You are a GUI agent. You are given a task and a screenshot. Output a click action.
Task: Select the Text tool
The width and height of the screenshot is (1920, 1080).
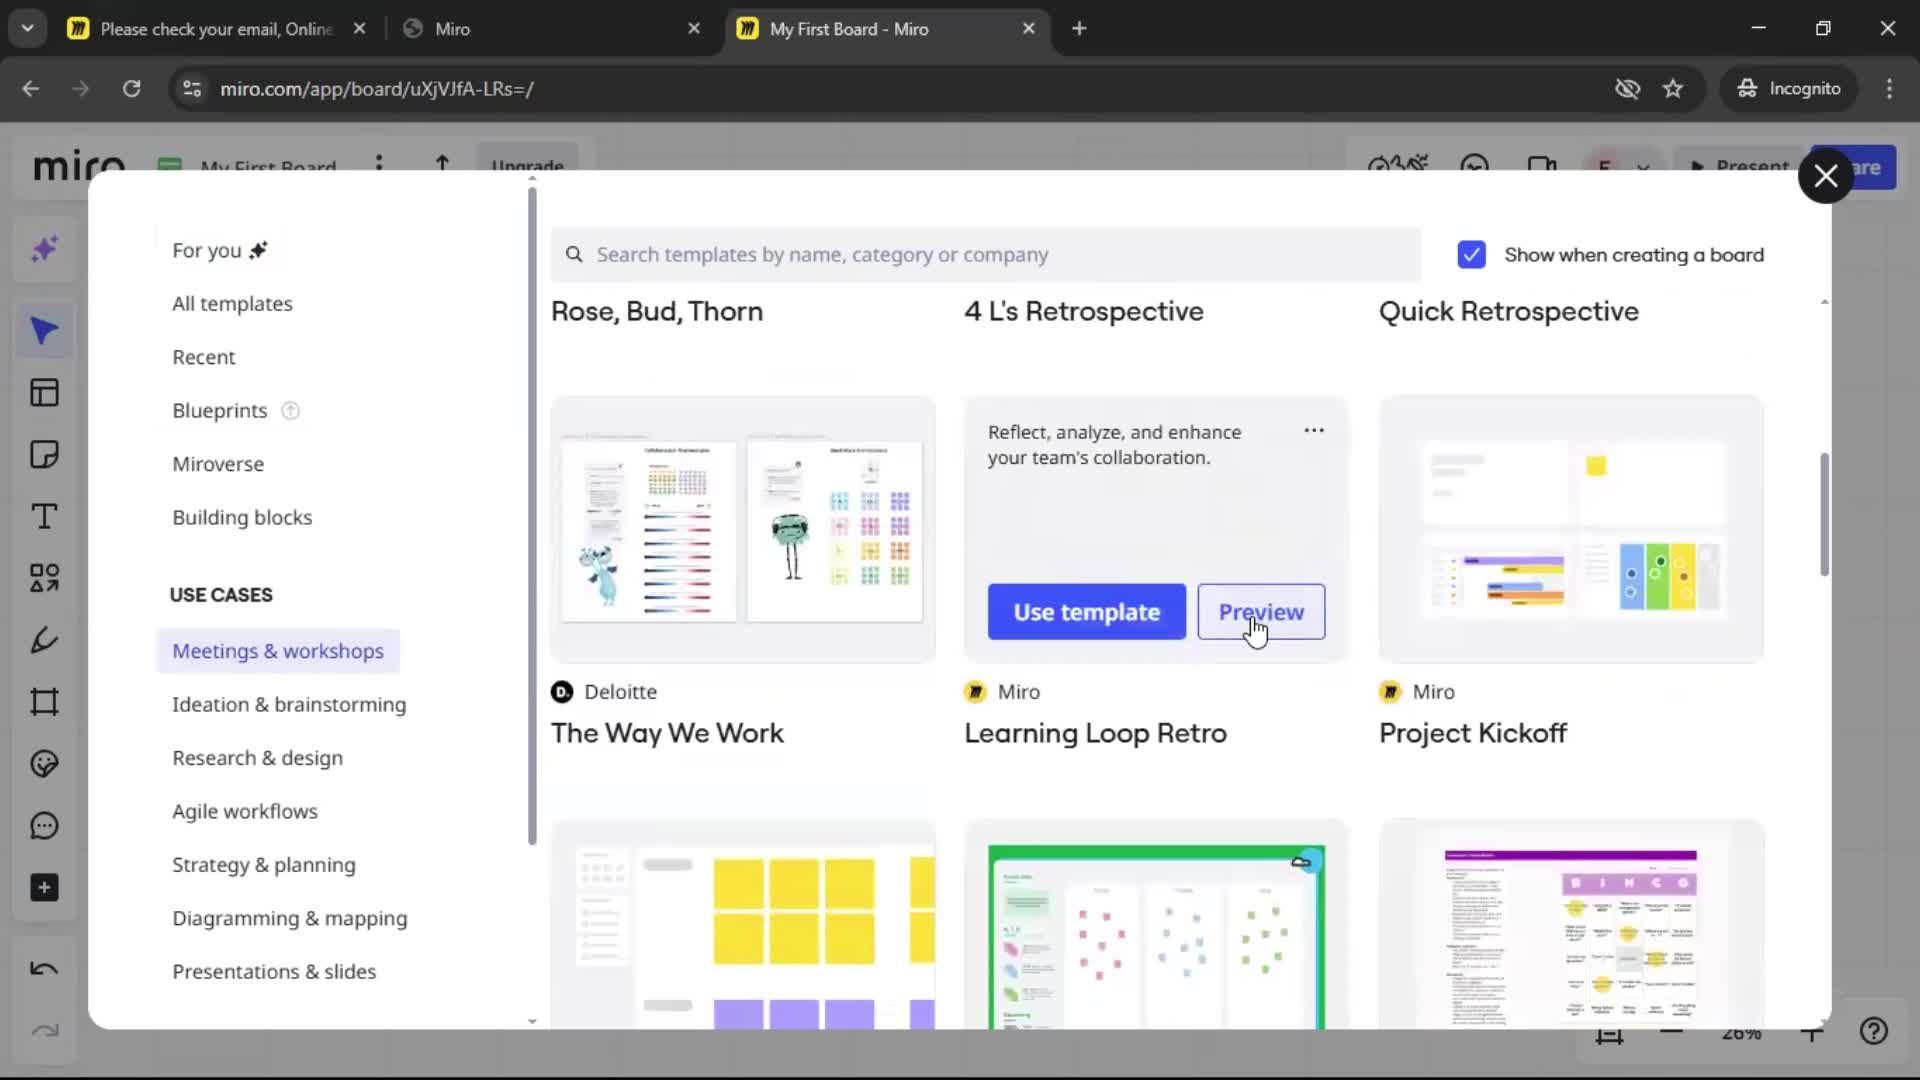pos(44,517)
